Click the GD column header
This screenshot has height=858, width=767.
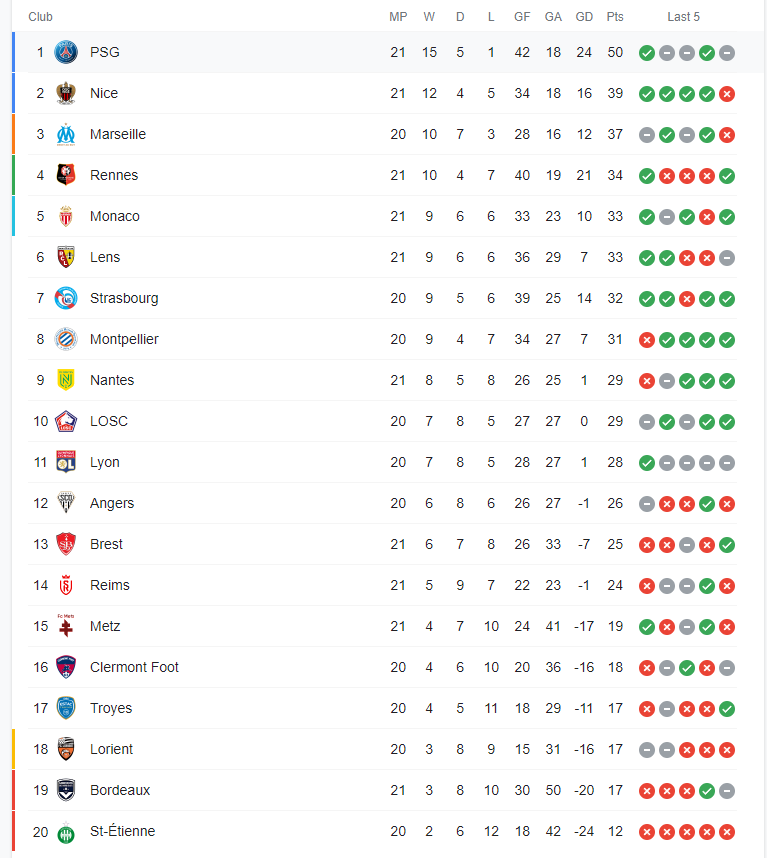tap(584, 16)
